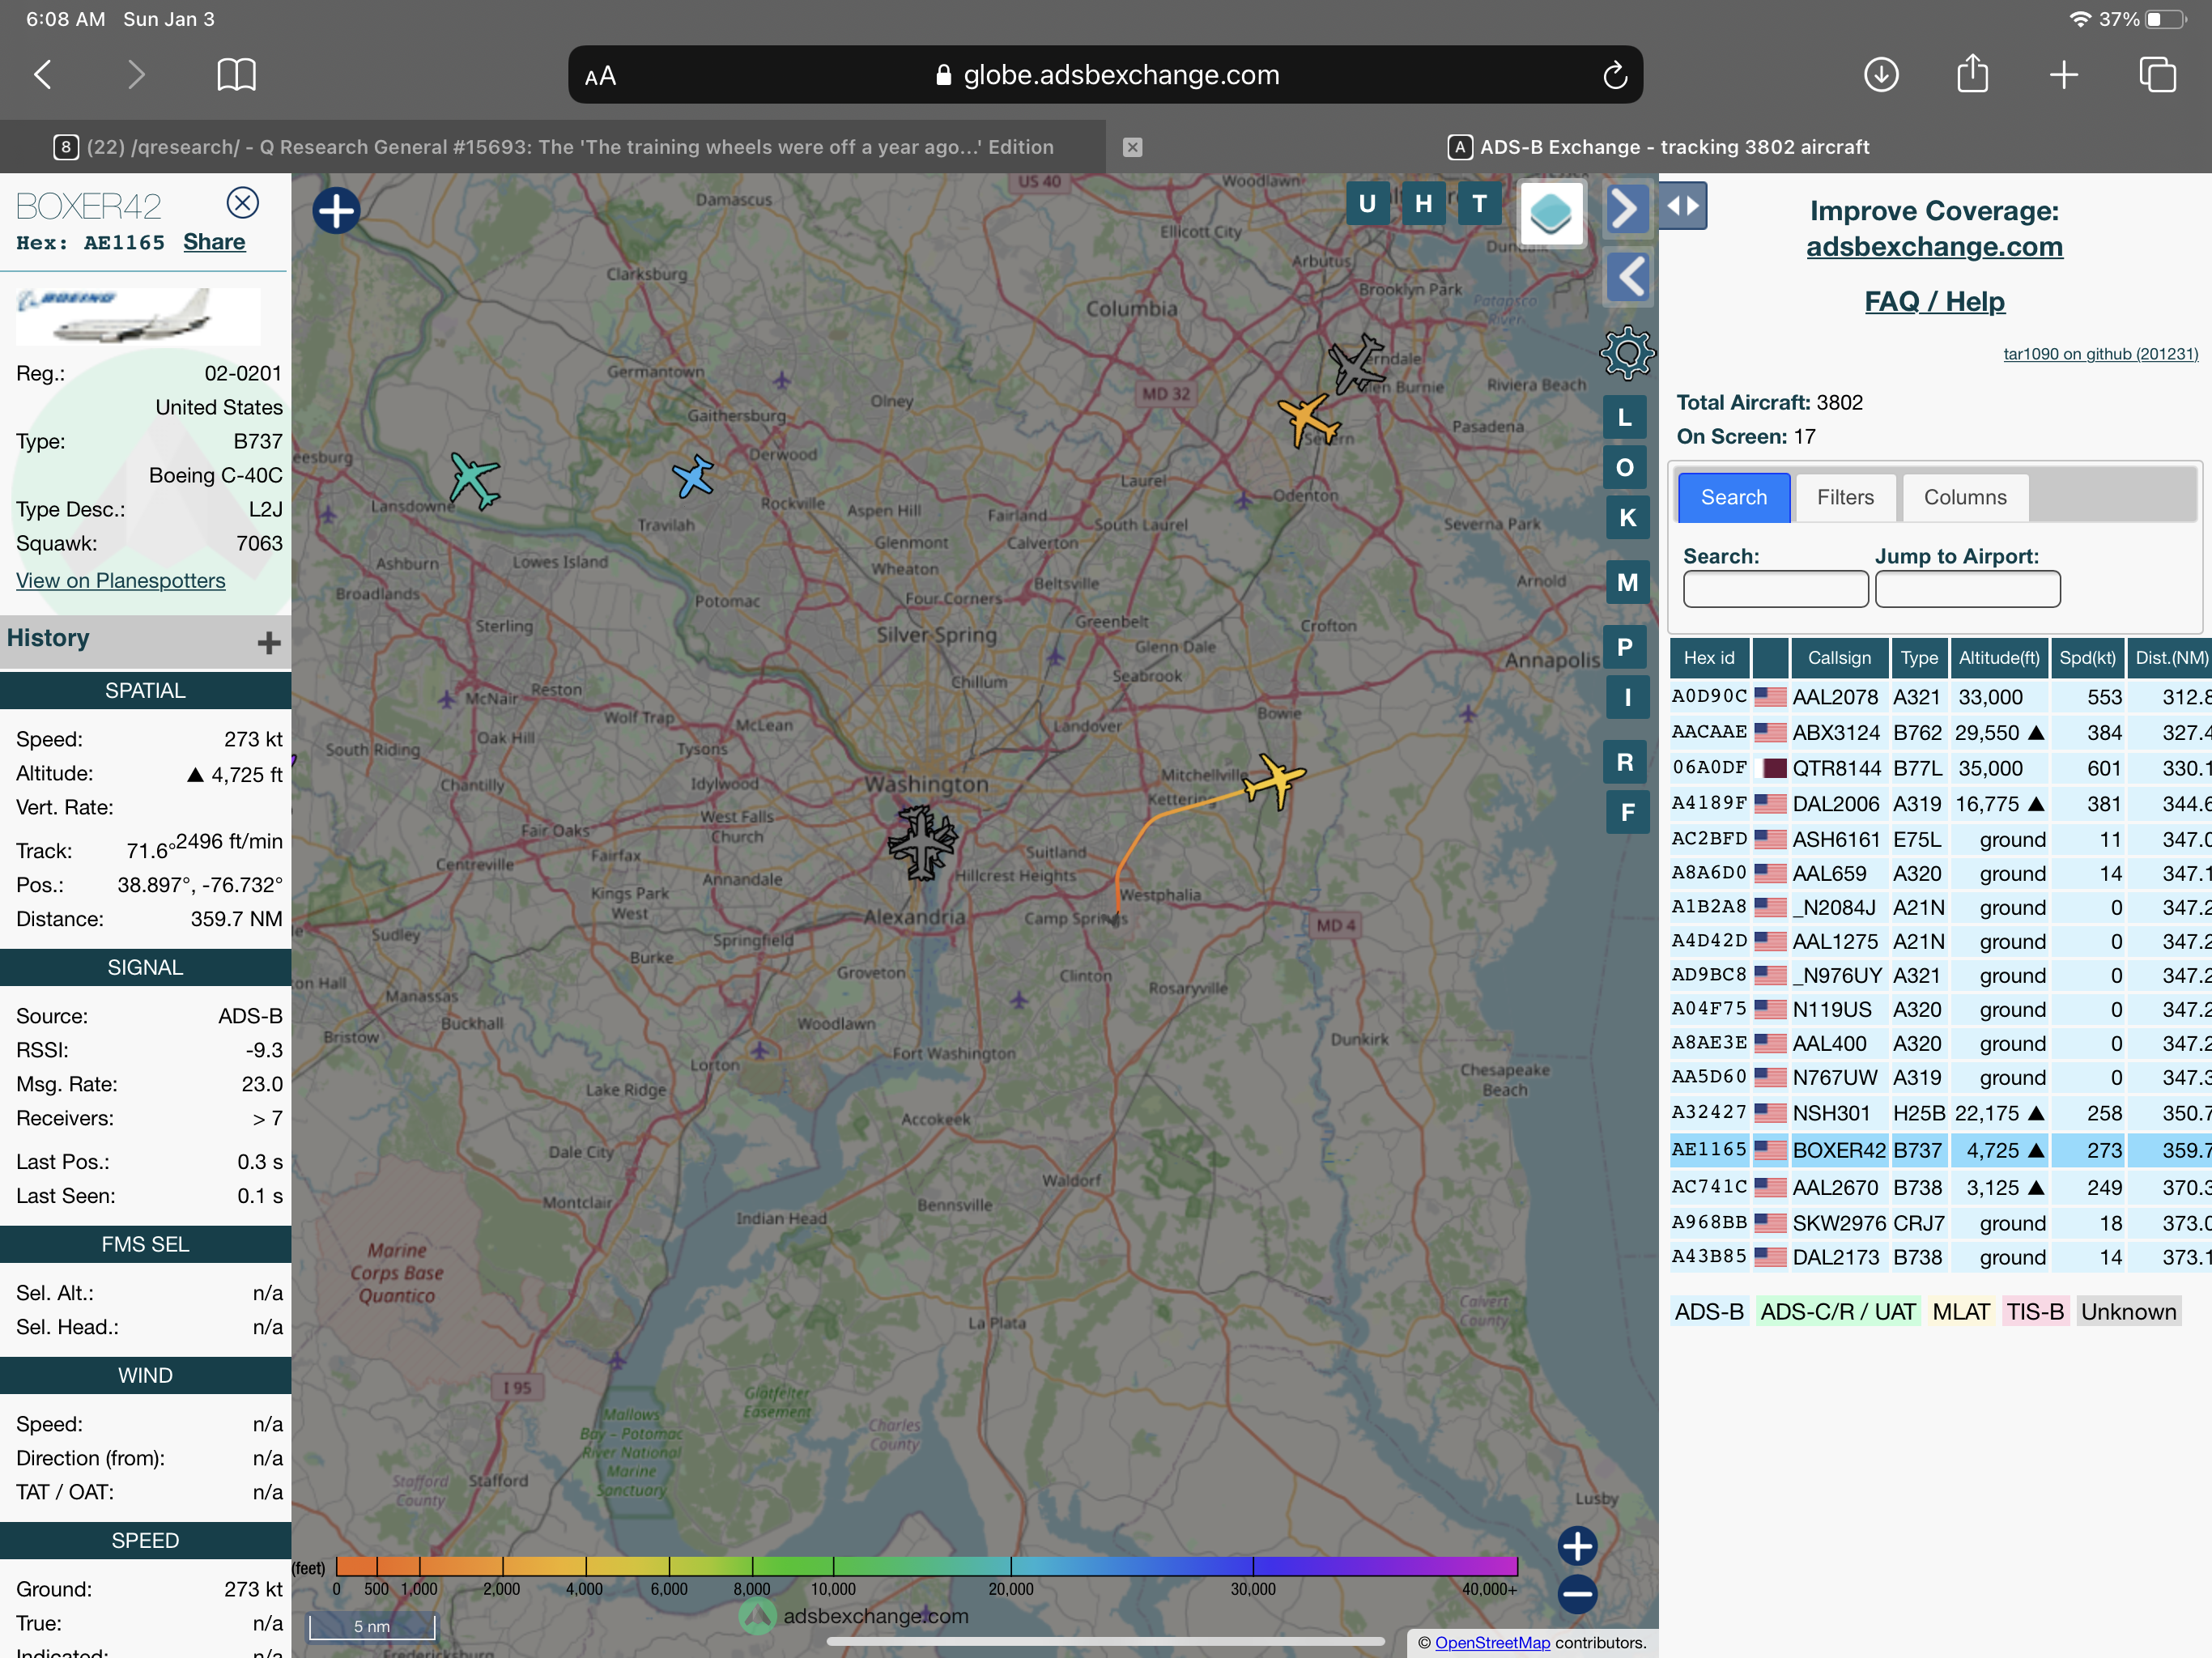Focus the Jump to Airport field
Image resolution: width=2212 pixels, height=1658 pixels.
click(x=1967, y=589)
